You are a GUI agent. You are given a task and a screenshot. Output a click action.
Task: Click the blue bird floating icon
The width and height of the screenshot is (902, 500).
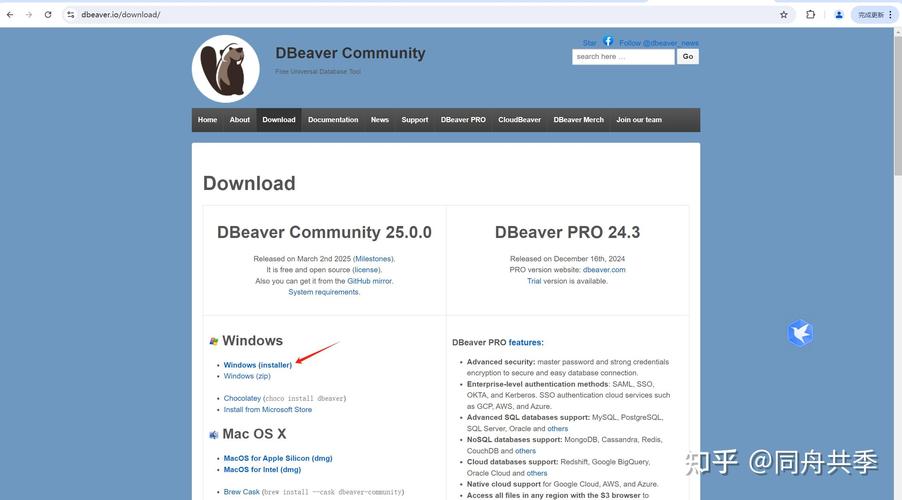[800, 333]
